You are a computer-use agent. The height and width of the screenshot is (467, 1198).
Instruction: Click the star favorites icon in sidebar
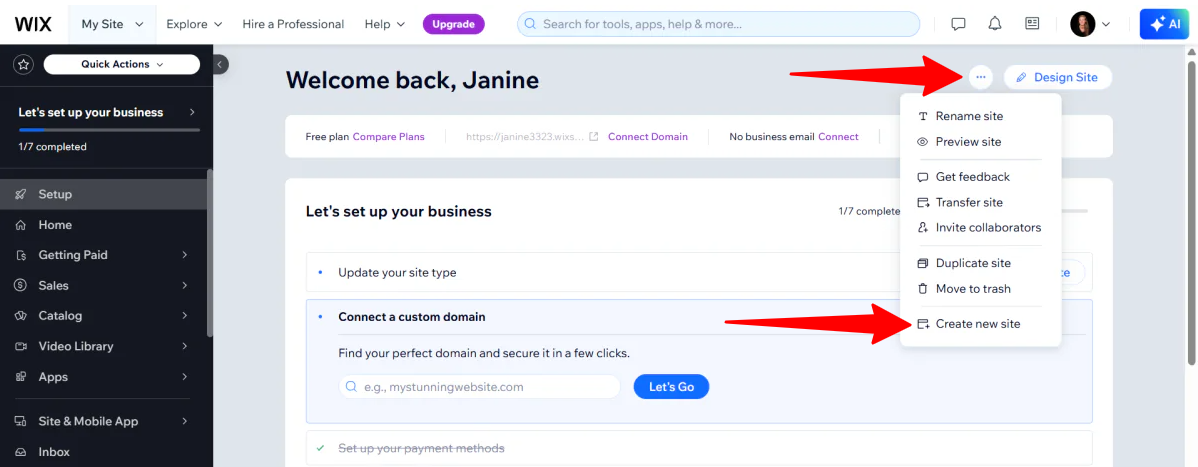coord(23,64)
